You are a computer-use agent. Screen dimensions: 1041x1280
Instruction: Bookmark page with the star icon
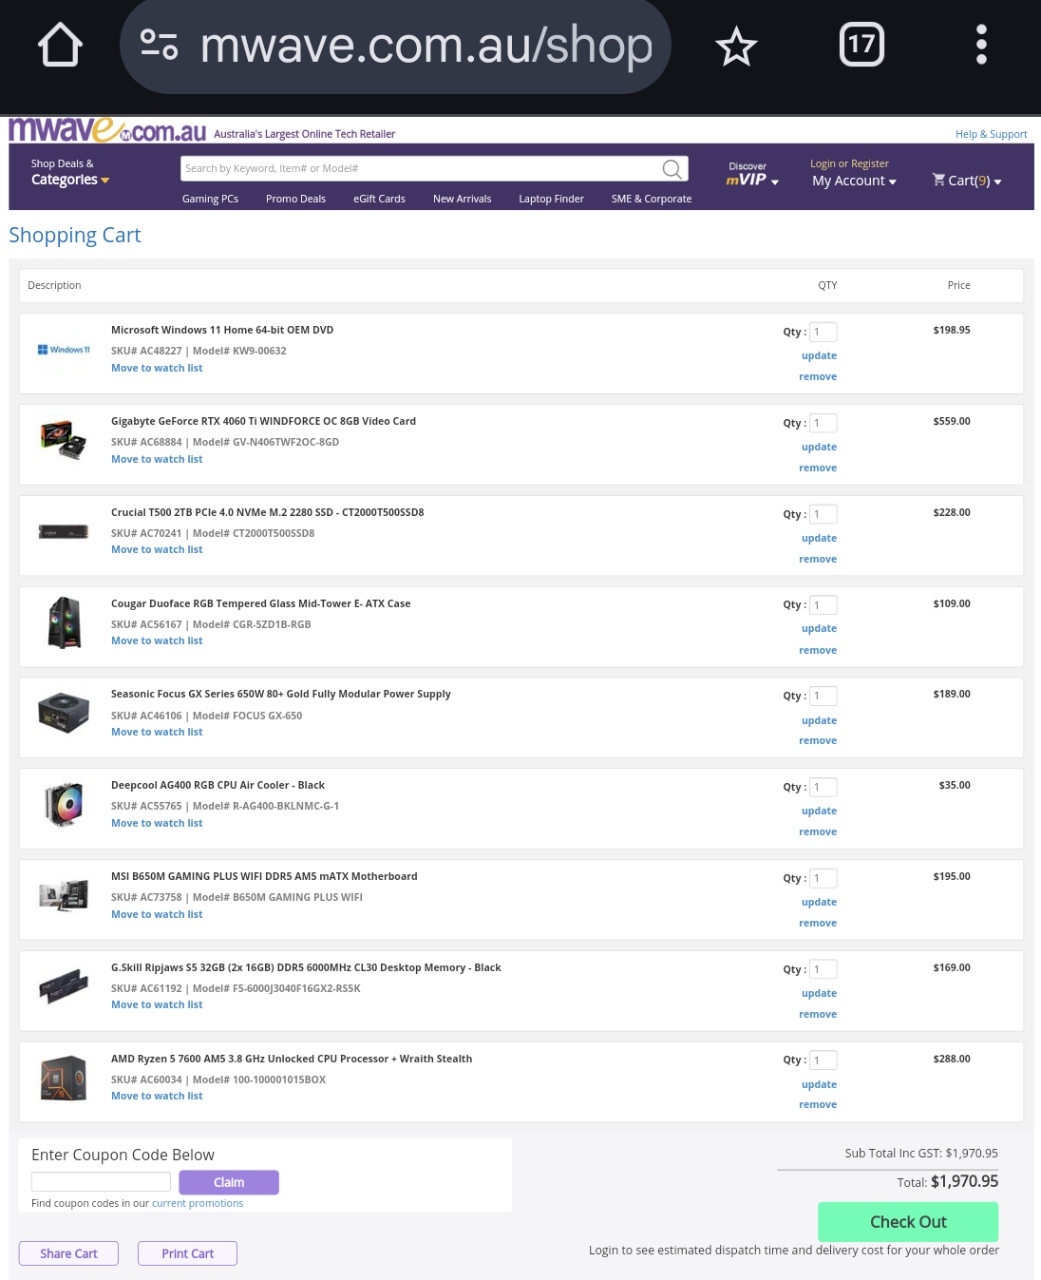point(736,46)
